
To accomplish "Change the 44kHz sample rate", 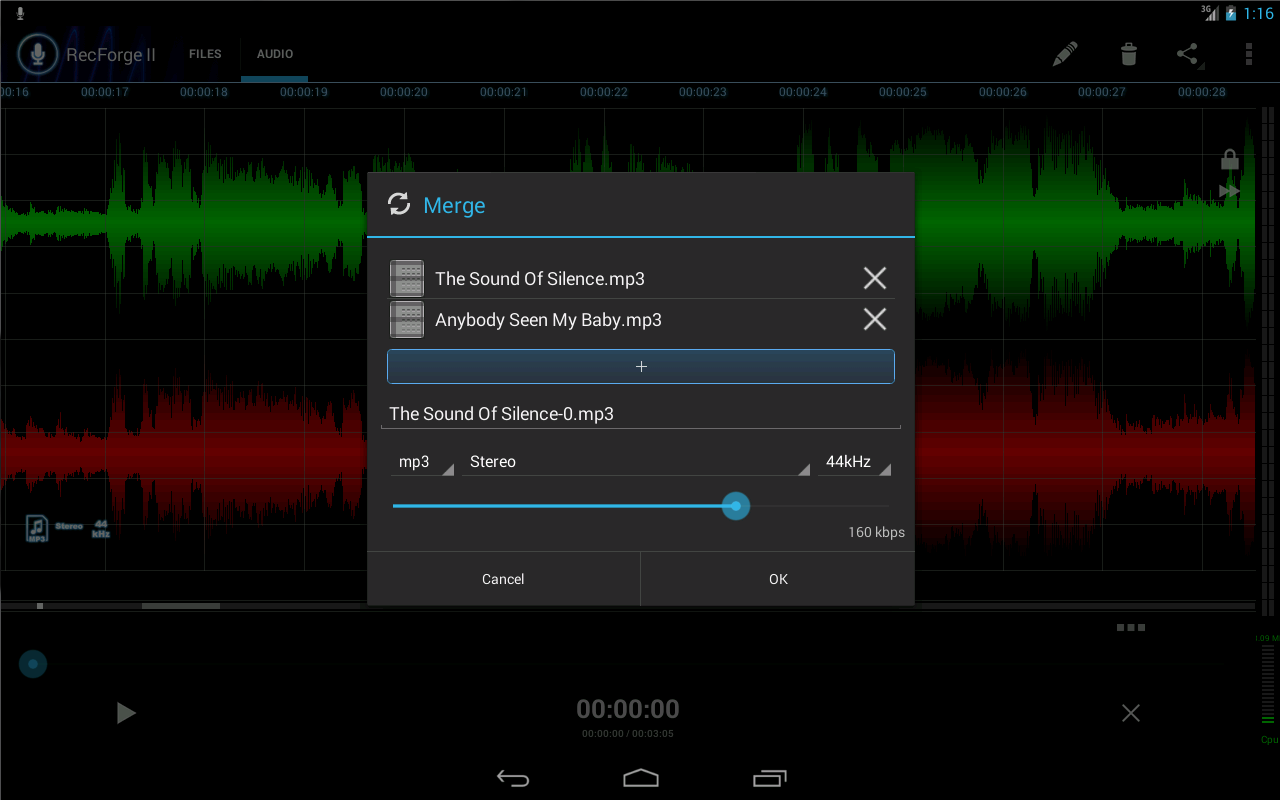I will coord(855,461).
